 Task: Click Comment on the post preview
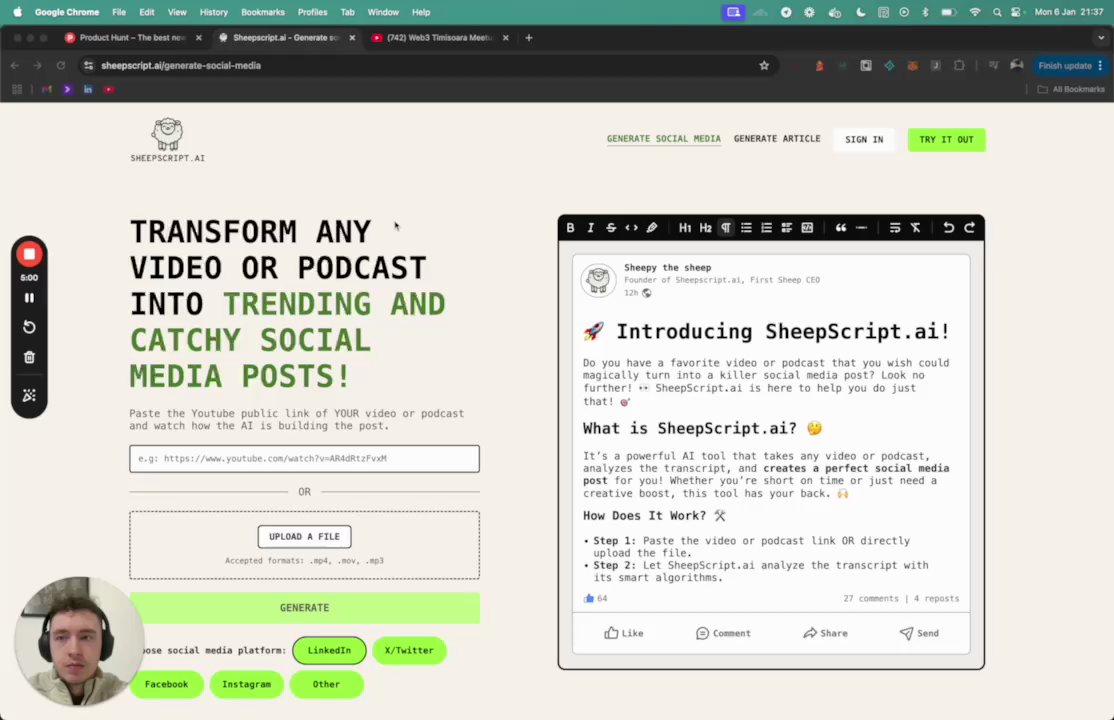coord(723,633)
